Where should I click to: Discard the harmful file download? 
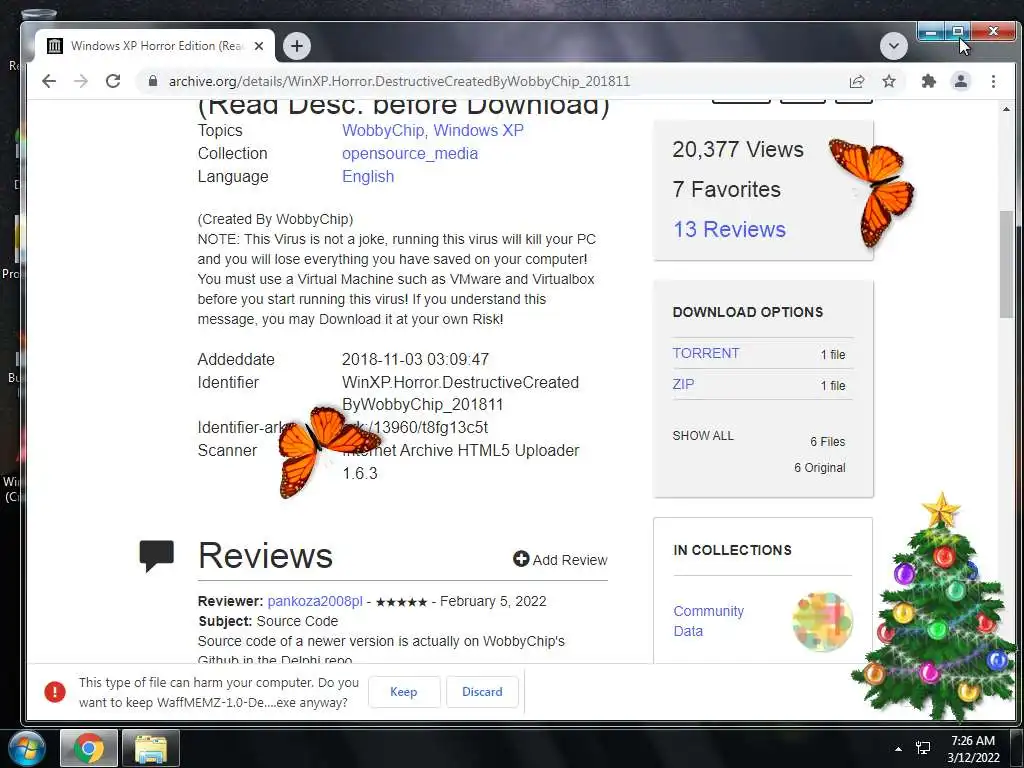coord(482,692)
